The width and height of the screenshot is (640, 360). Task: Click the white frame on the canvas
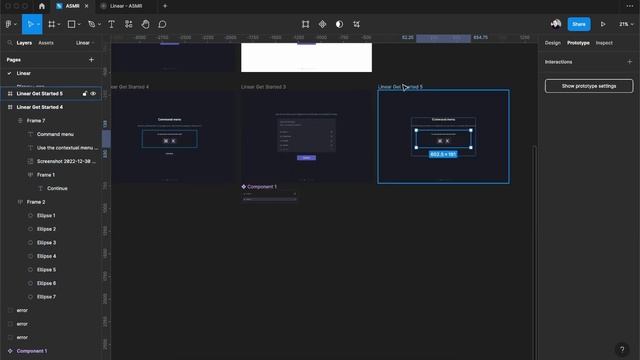coord(306,58)
